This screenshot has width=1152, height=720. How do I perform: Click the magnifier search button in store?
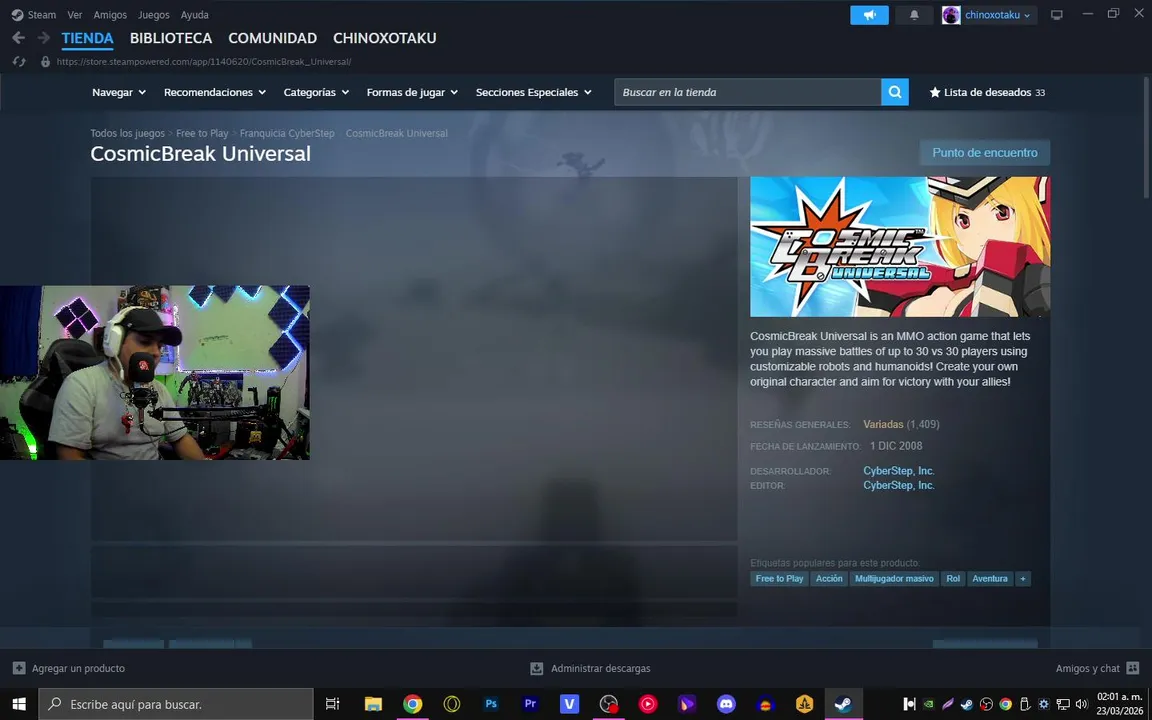click(895, 92)
